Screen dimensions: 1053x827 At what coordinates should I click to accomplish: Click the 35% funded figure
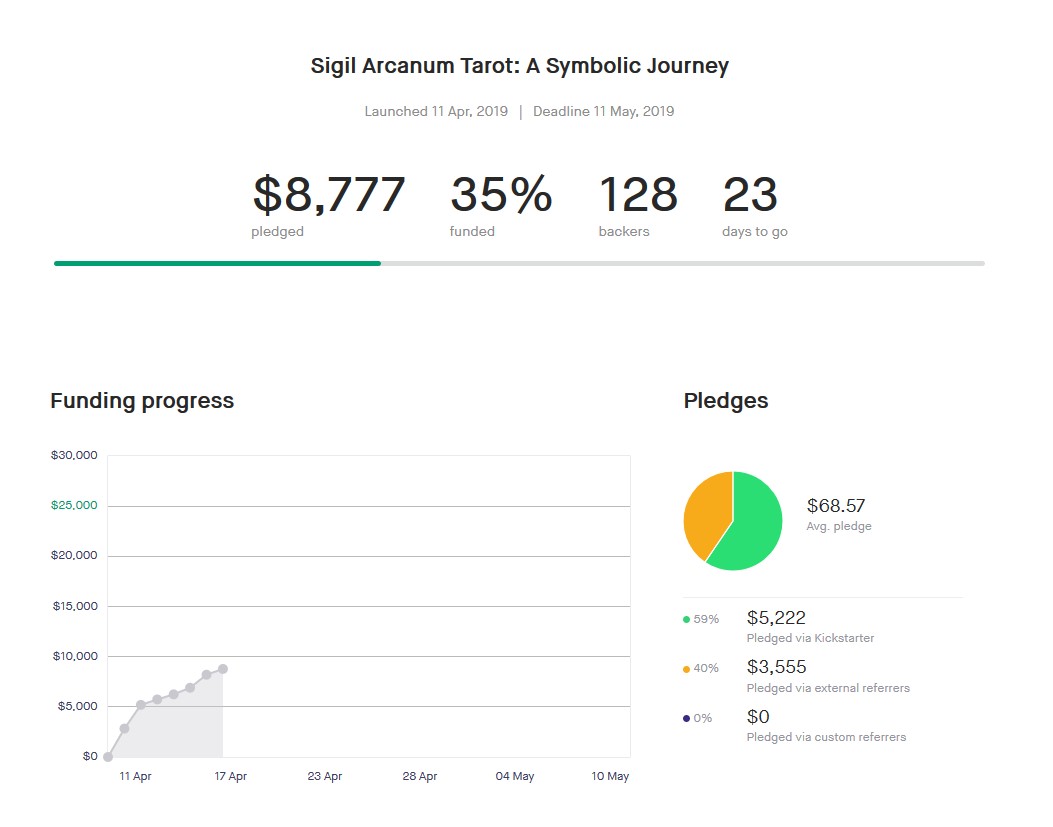(500, 195)
